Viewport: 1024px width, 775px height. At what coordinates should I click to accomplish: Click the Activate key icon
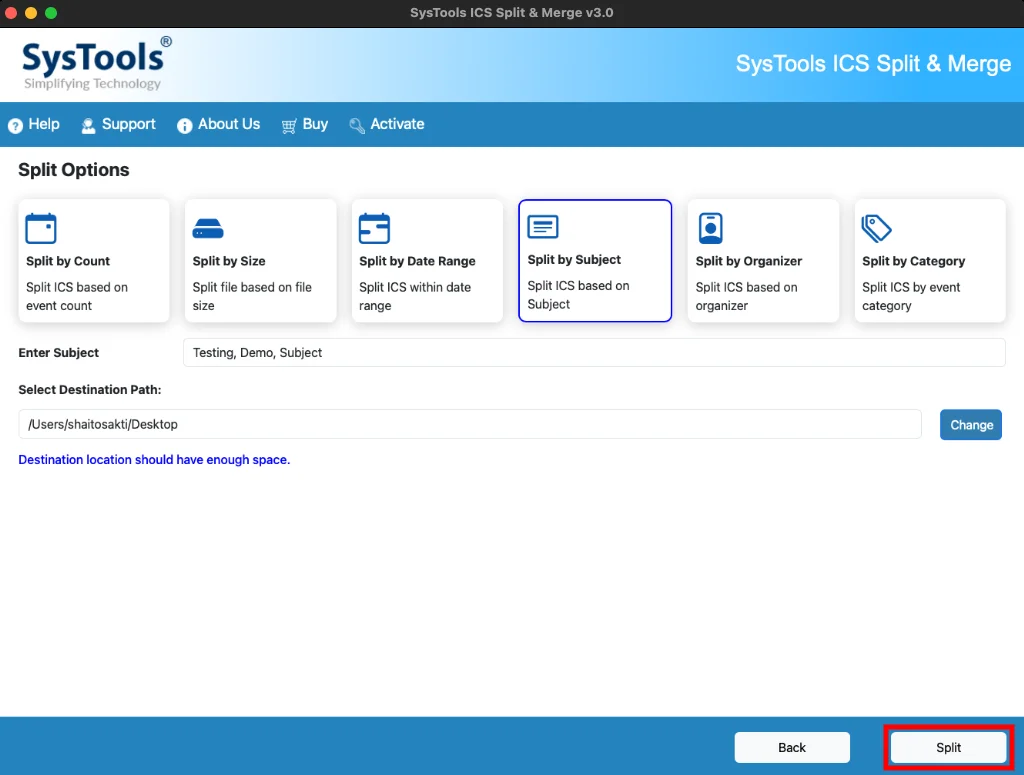357,125
